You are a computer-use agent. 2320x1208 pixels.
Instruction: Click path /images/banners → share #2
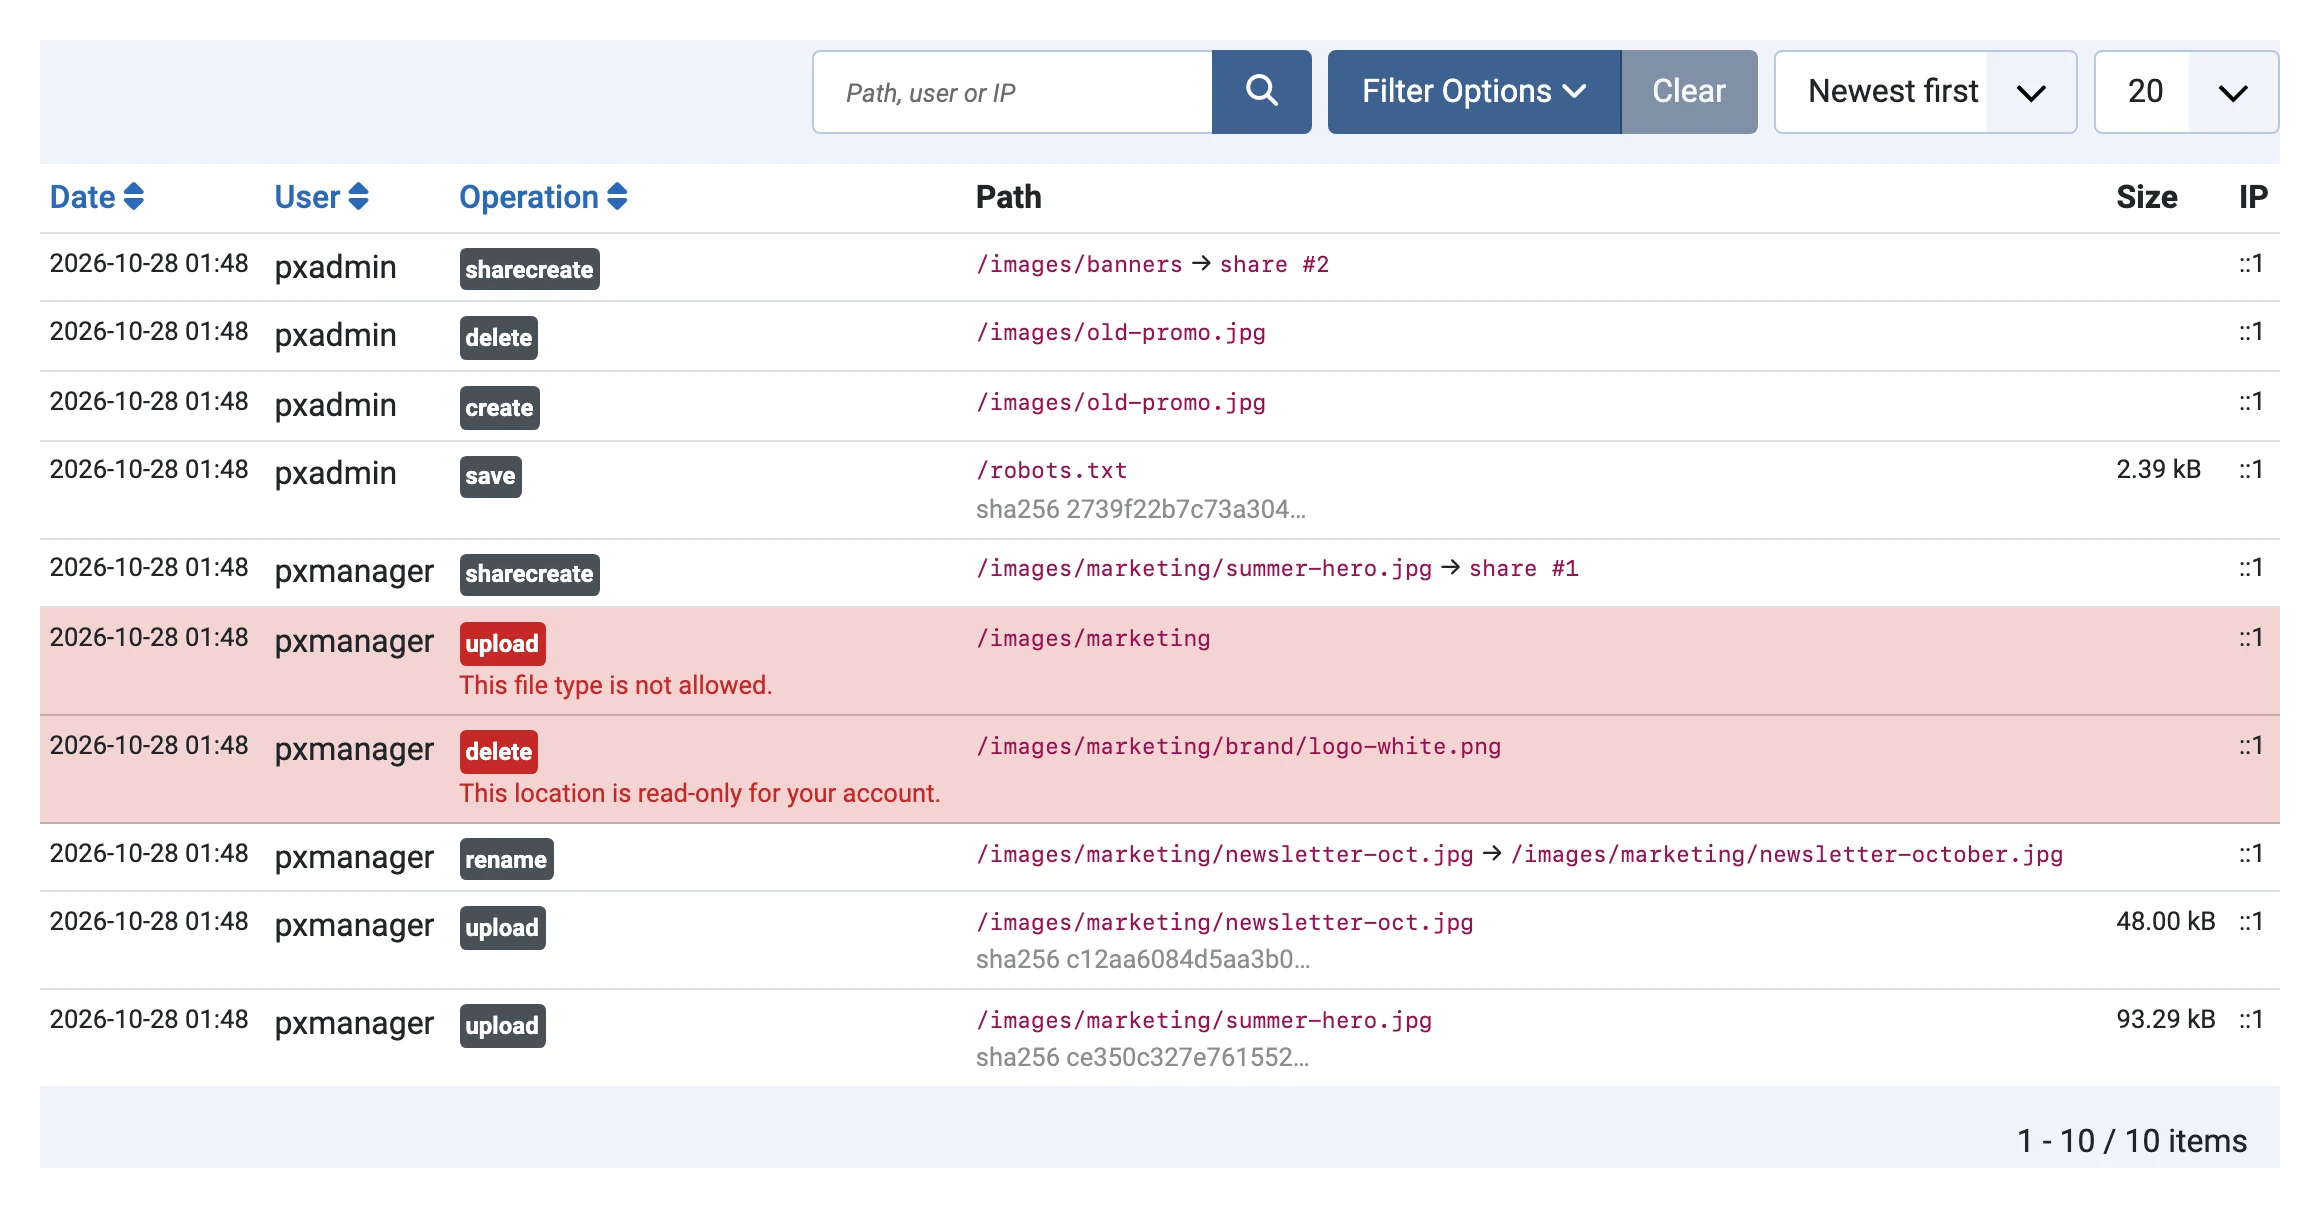pos(1152,264)
